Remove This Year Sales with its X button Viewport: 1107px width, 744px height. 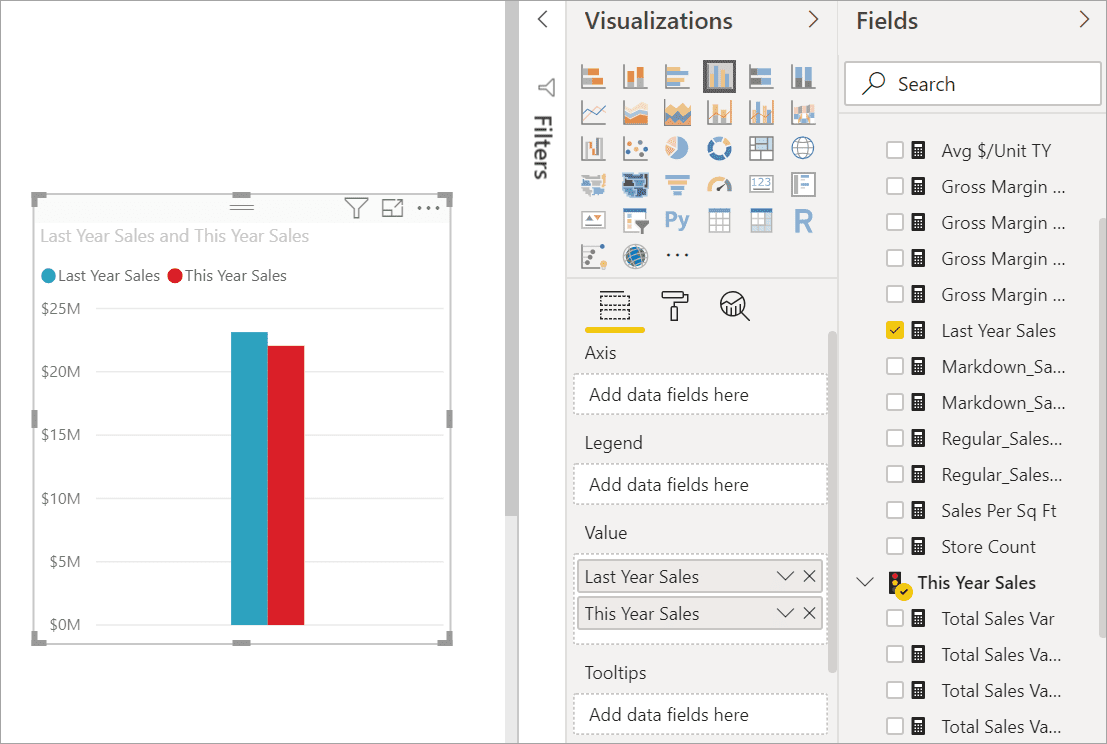tap(810, 613)
